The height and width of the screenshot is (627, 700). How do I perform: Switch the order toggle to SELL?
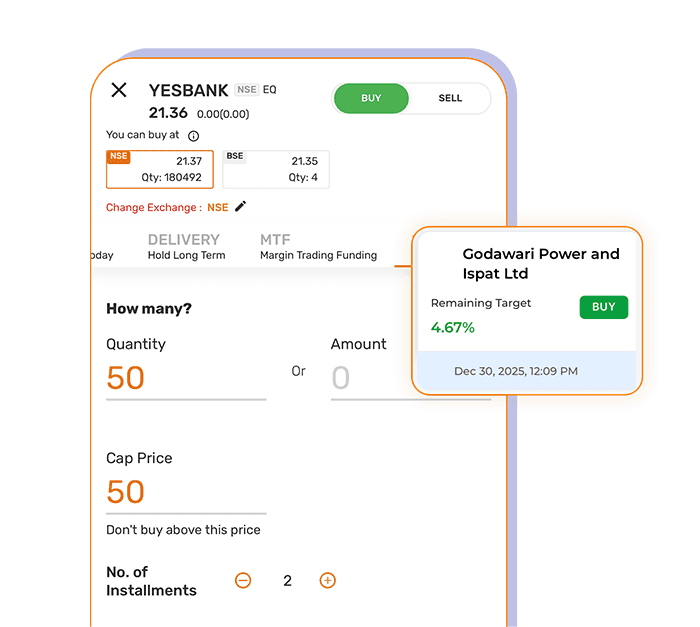click(x=450, y=98)
